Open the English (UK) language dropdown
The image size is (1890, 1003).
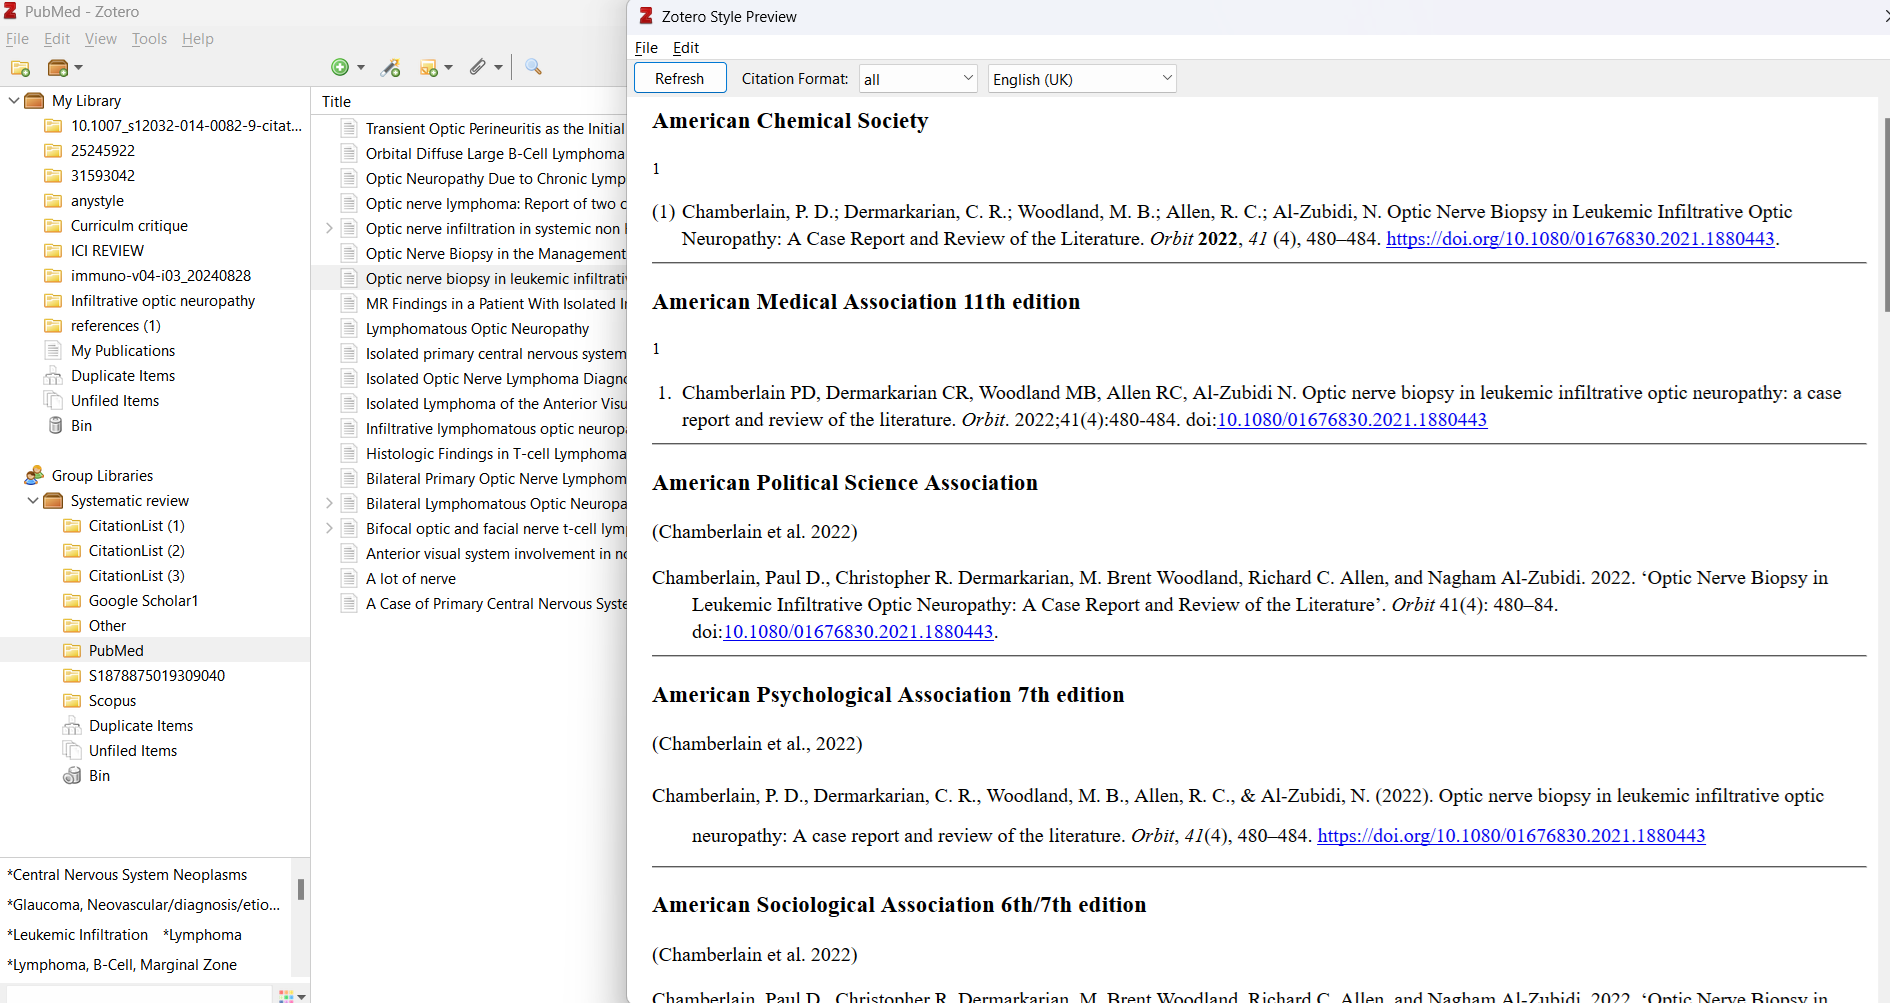pos(1082,79)
